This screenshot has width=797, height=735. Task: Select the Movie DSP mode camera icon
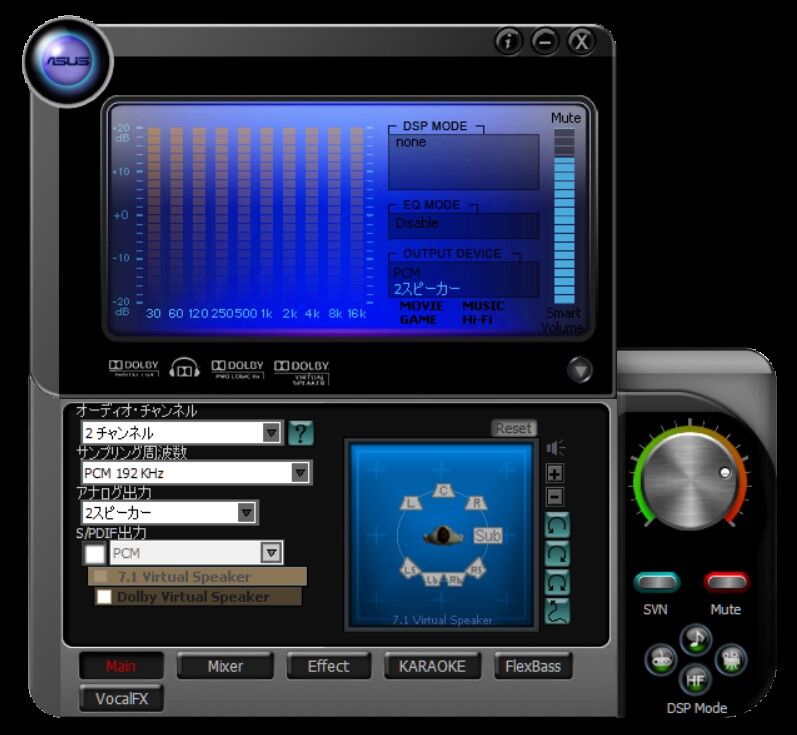pos(731,660)
